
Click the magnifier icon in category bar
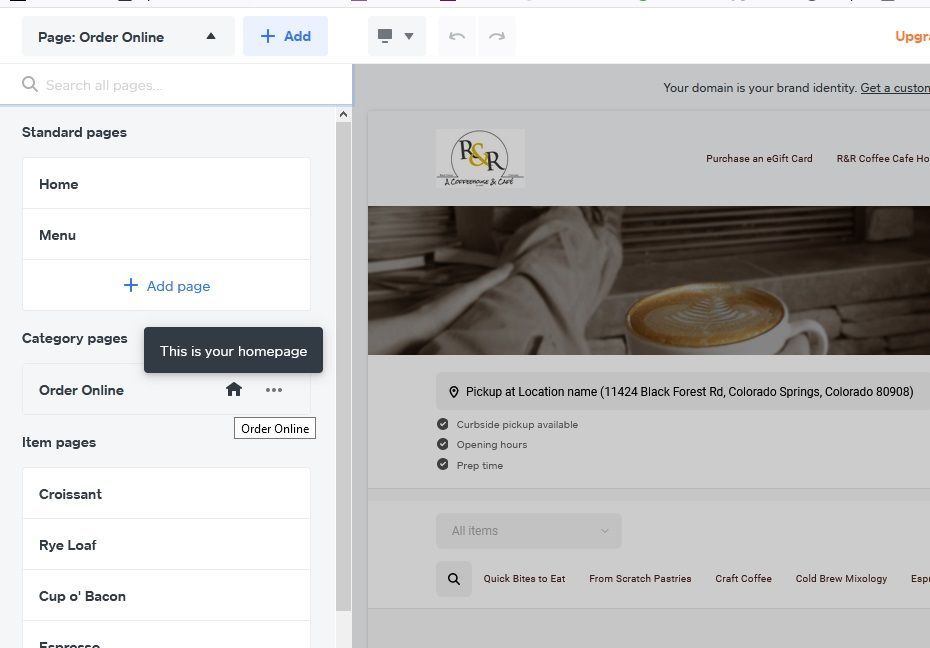(x=454, y=579)
